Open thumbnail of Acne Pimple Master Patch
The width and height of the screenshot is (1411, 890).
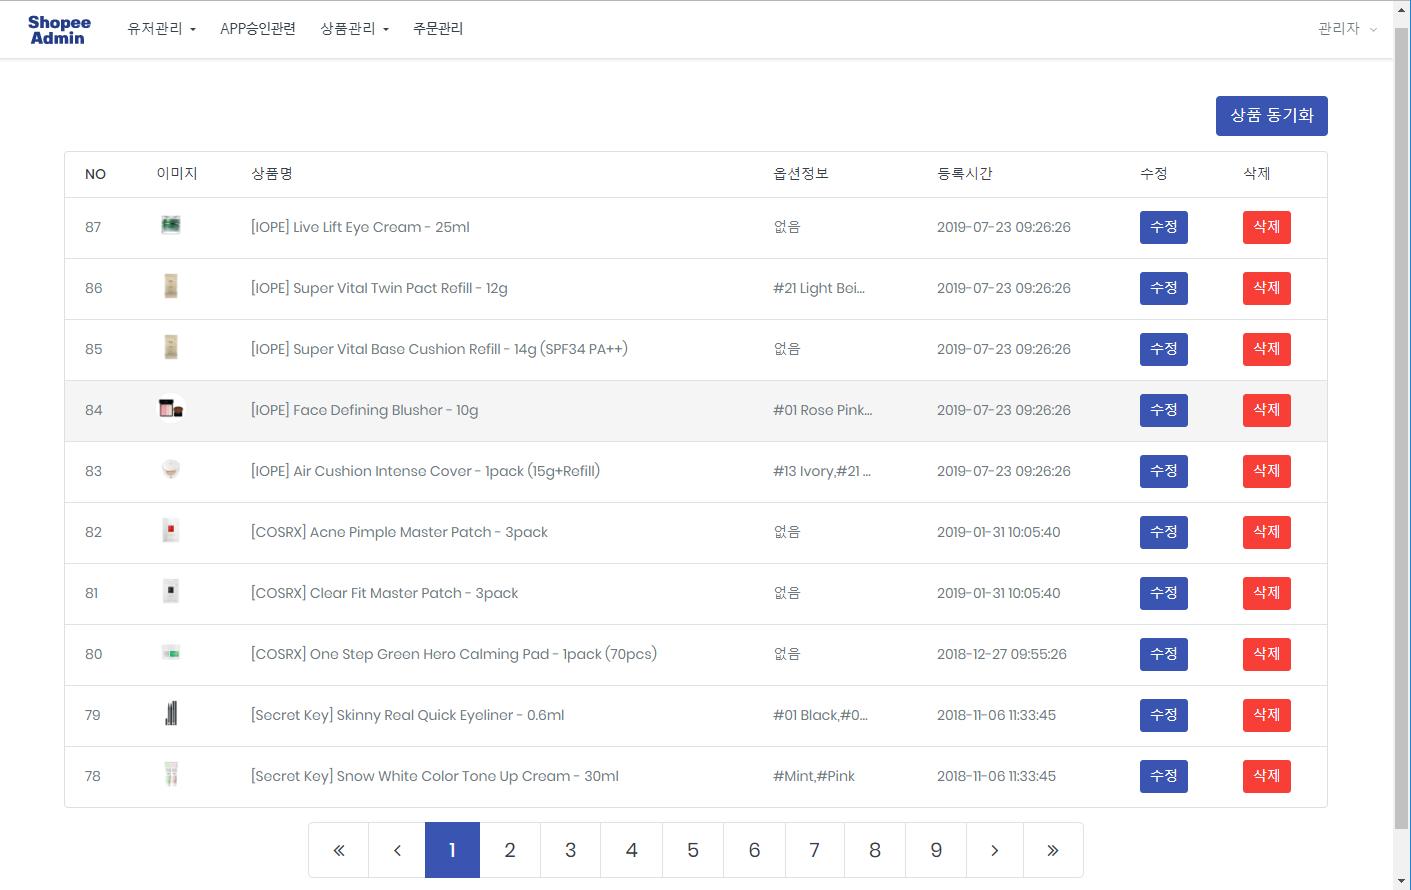click(x=171, y=531)
